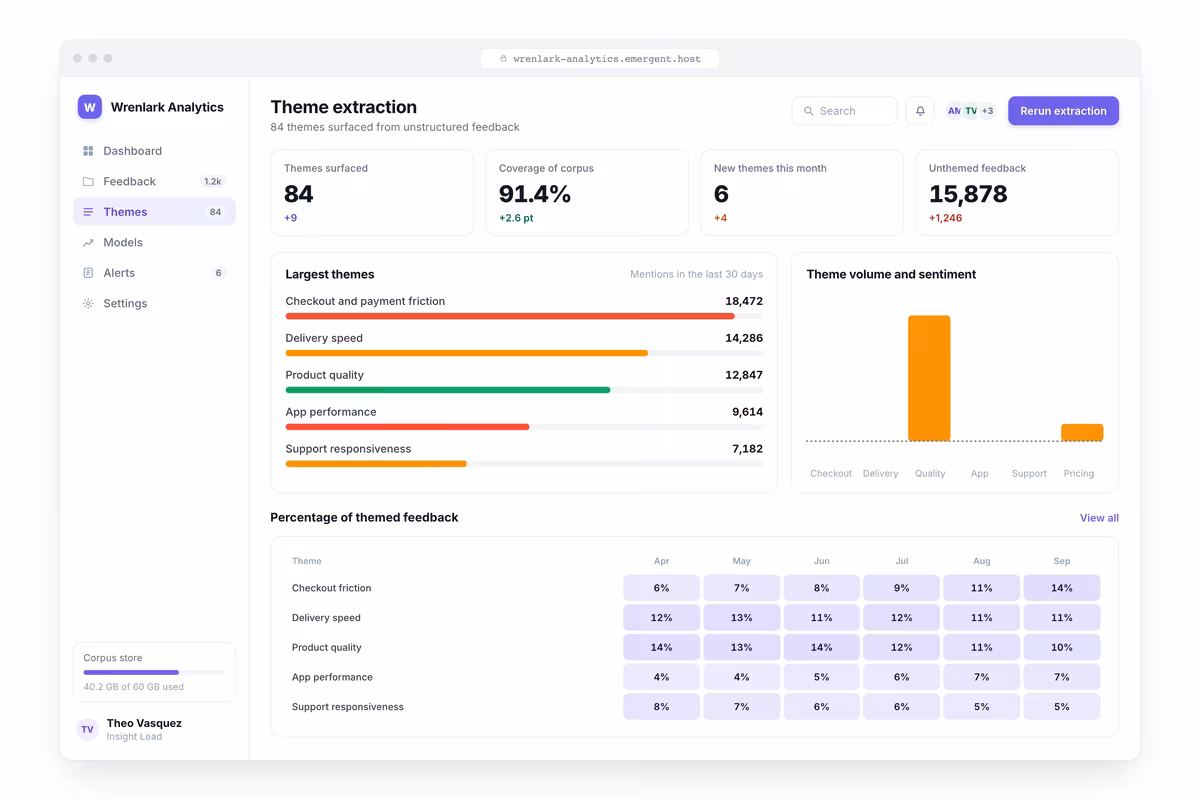1200x800 pixels.
Task: Click the +2.6 pt coverage change
Action: pyautogui.click(x=516, y=218)
